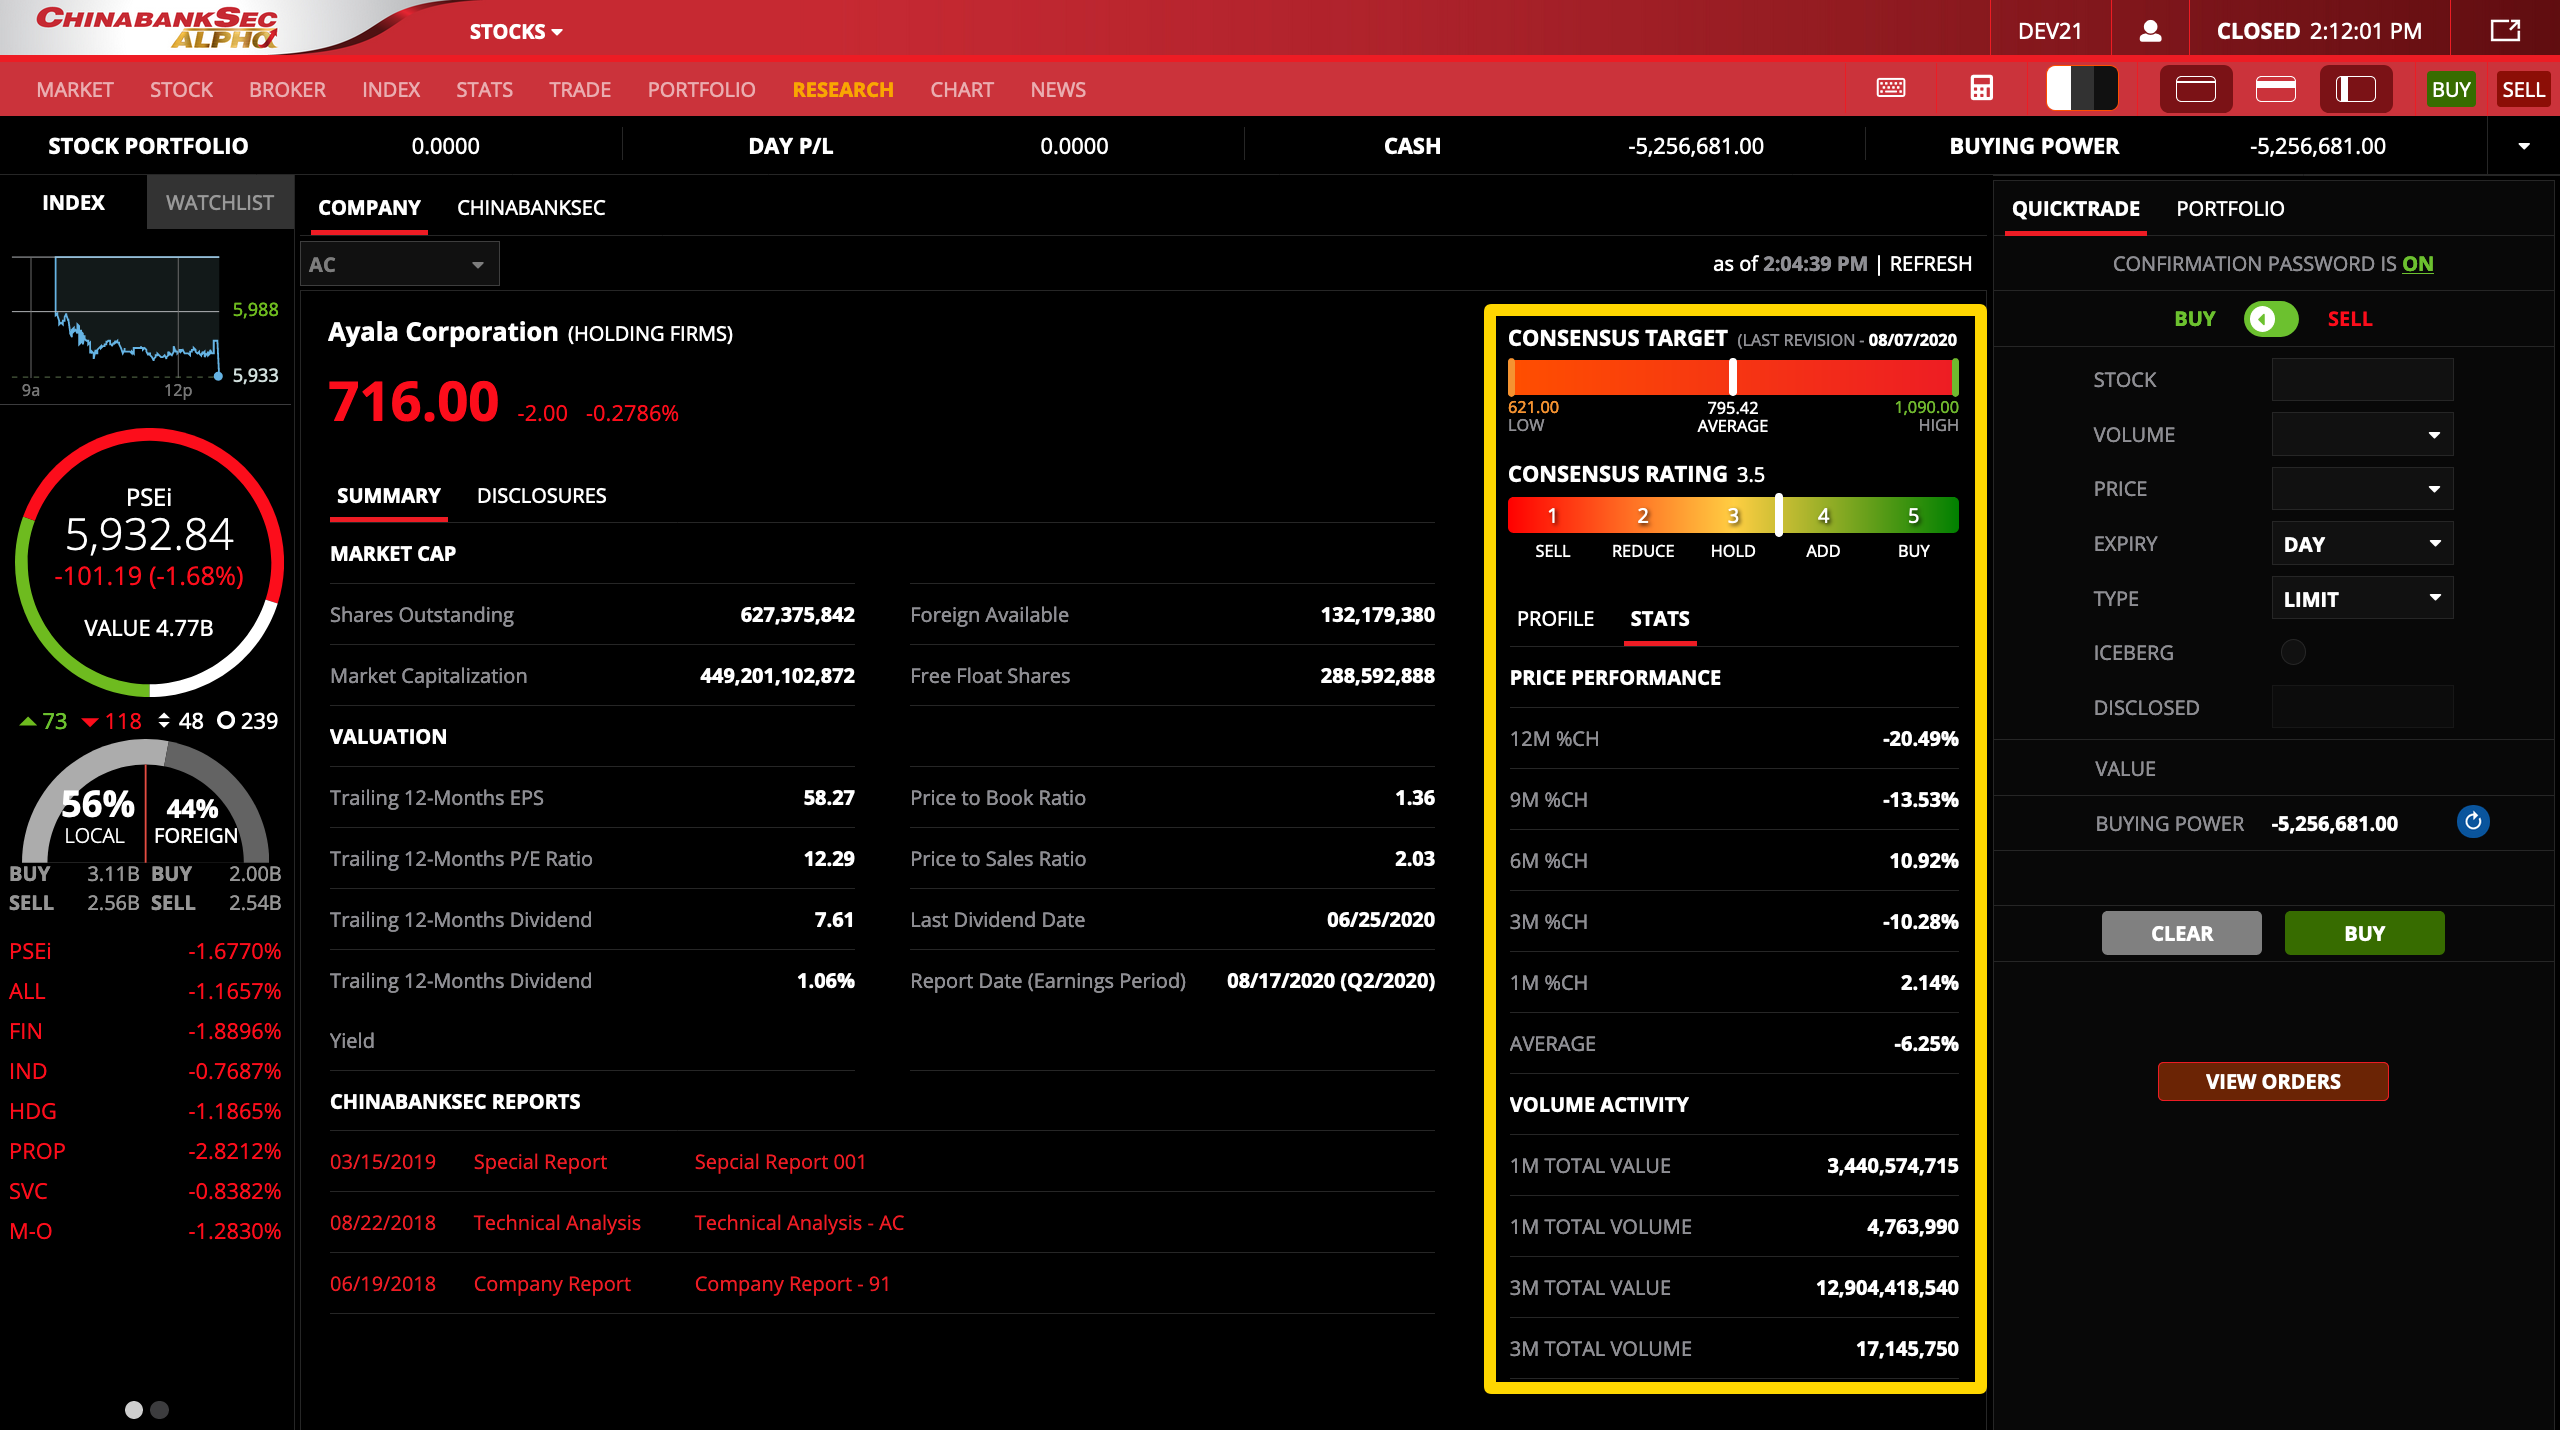The image size is (2560, 1430).
Task: Click the REFRESH link
Action: click(x=1930, y=264)
